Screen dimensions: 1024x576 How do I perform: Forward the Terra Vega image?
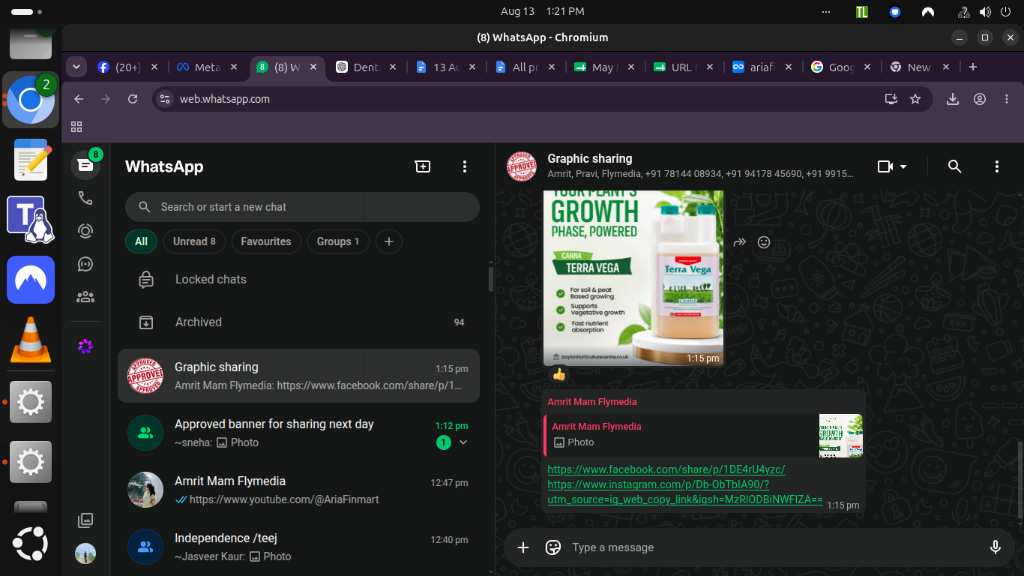coord(739,242)
